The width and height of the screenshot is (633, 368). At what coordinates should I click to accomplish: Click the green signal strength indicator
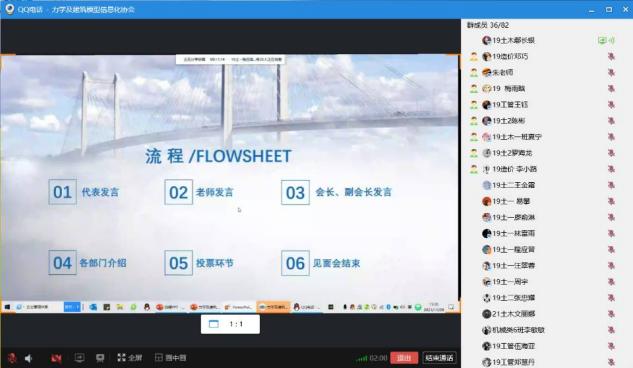[x=361, y=358]
